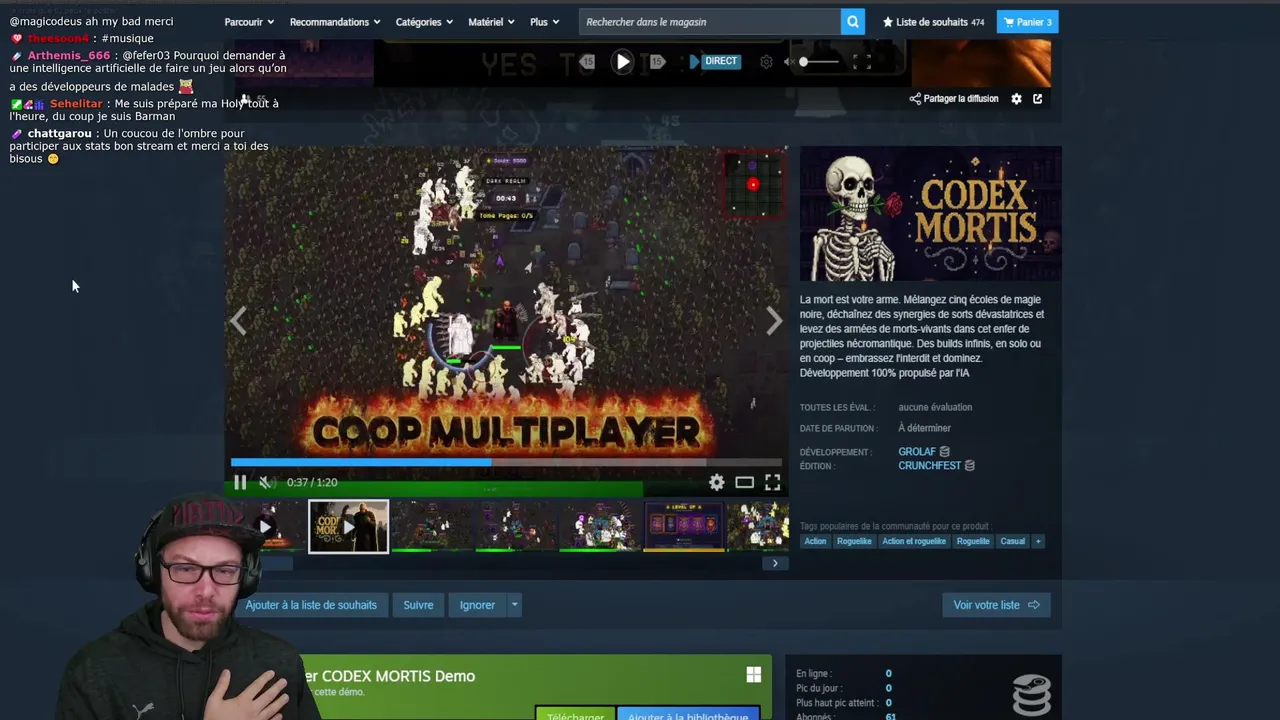
Task: Click Partager la diffusion share link
Action: click(954, 99)
